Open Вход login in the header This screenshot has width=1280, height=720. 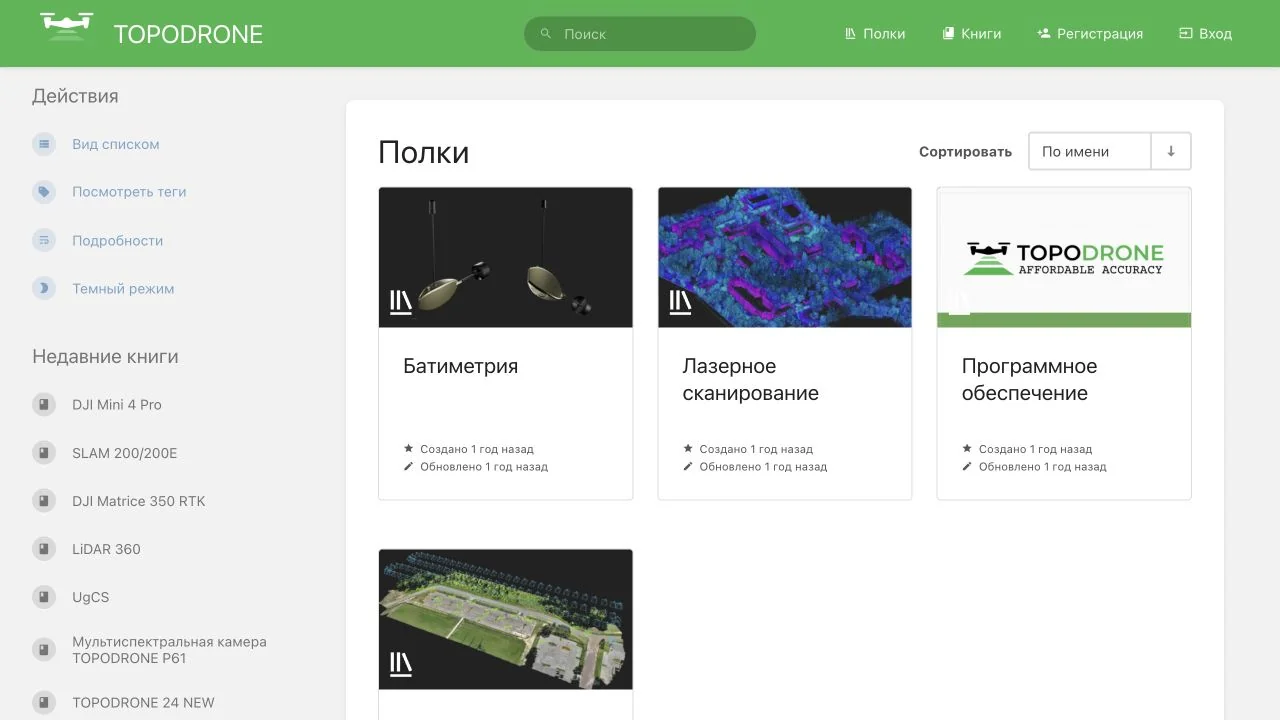[x=1205, y=33]
